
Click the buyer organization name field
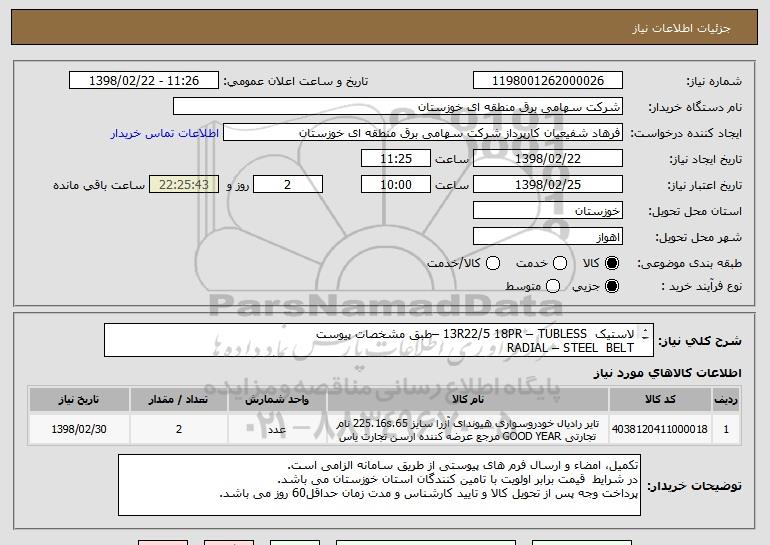(397, 107)
